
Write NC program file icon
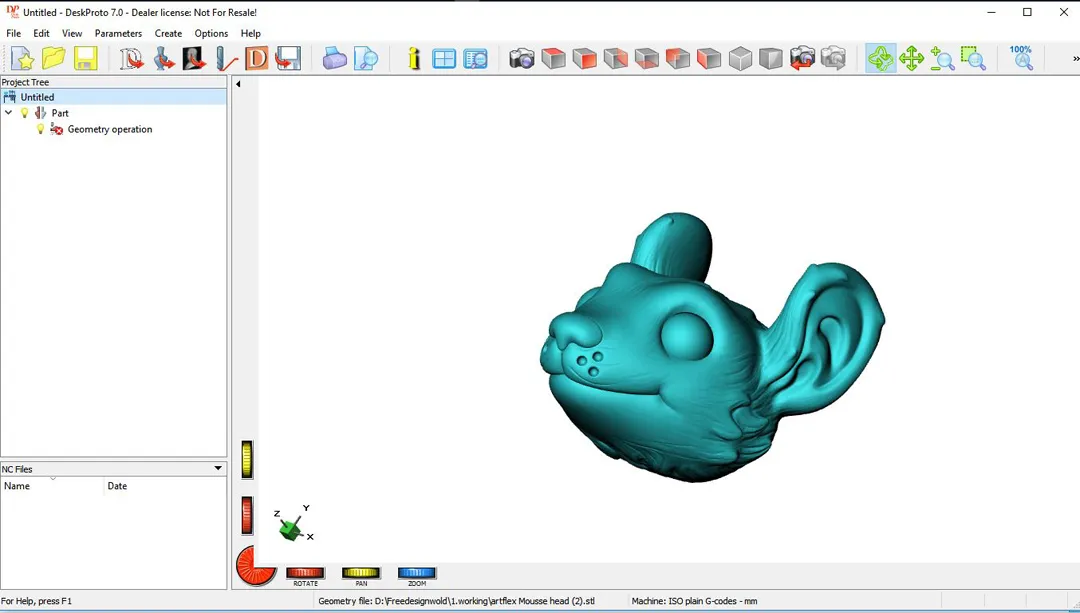(x=288, y=59)
